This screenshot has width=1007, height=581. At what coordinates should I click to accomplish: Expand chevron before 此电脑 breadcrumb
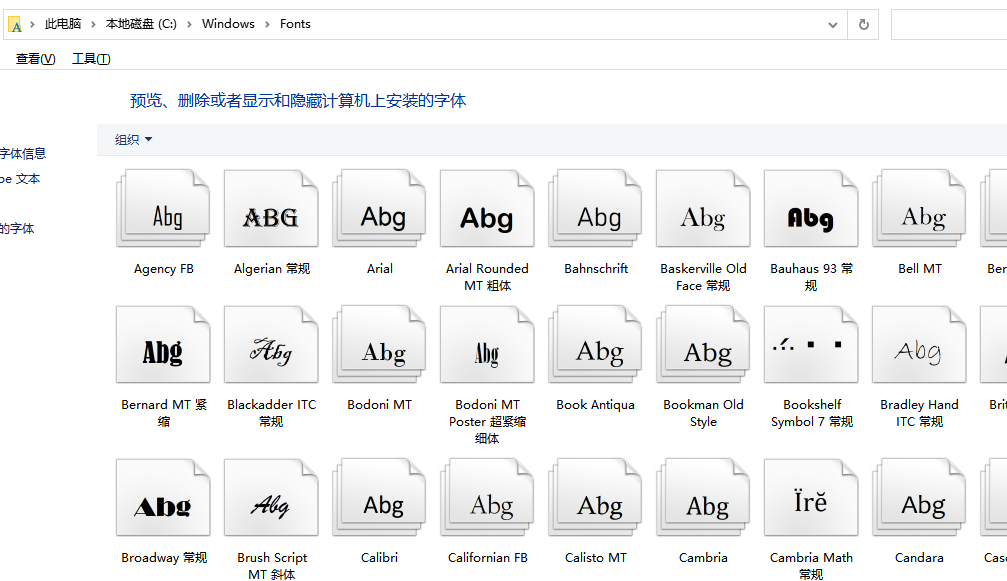point(32,24)
